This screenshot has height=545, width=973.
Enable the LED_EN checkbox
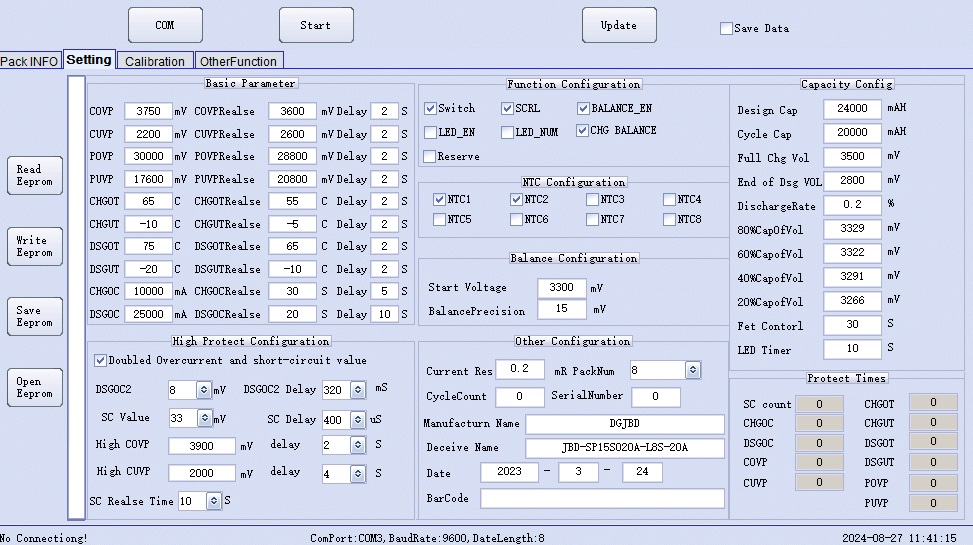point(430,132)
